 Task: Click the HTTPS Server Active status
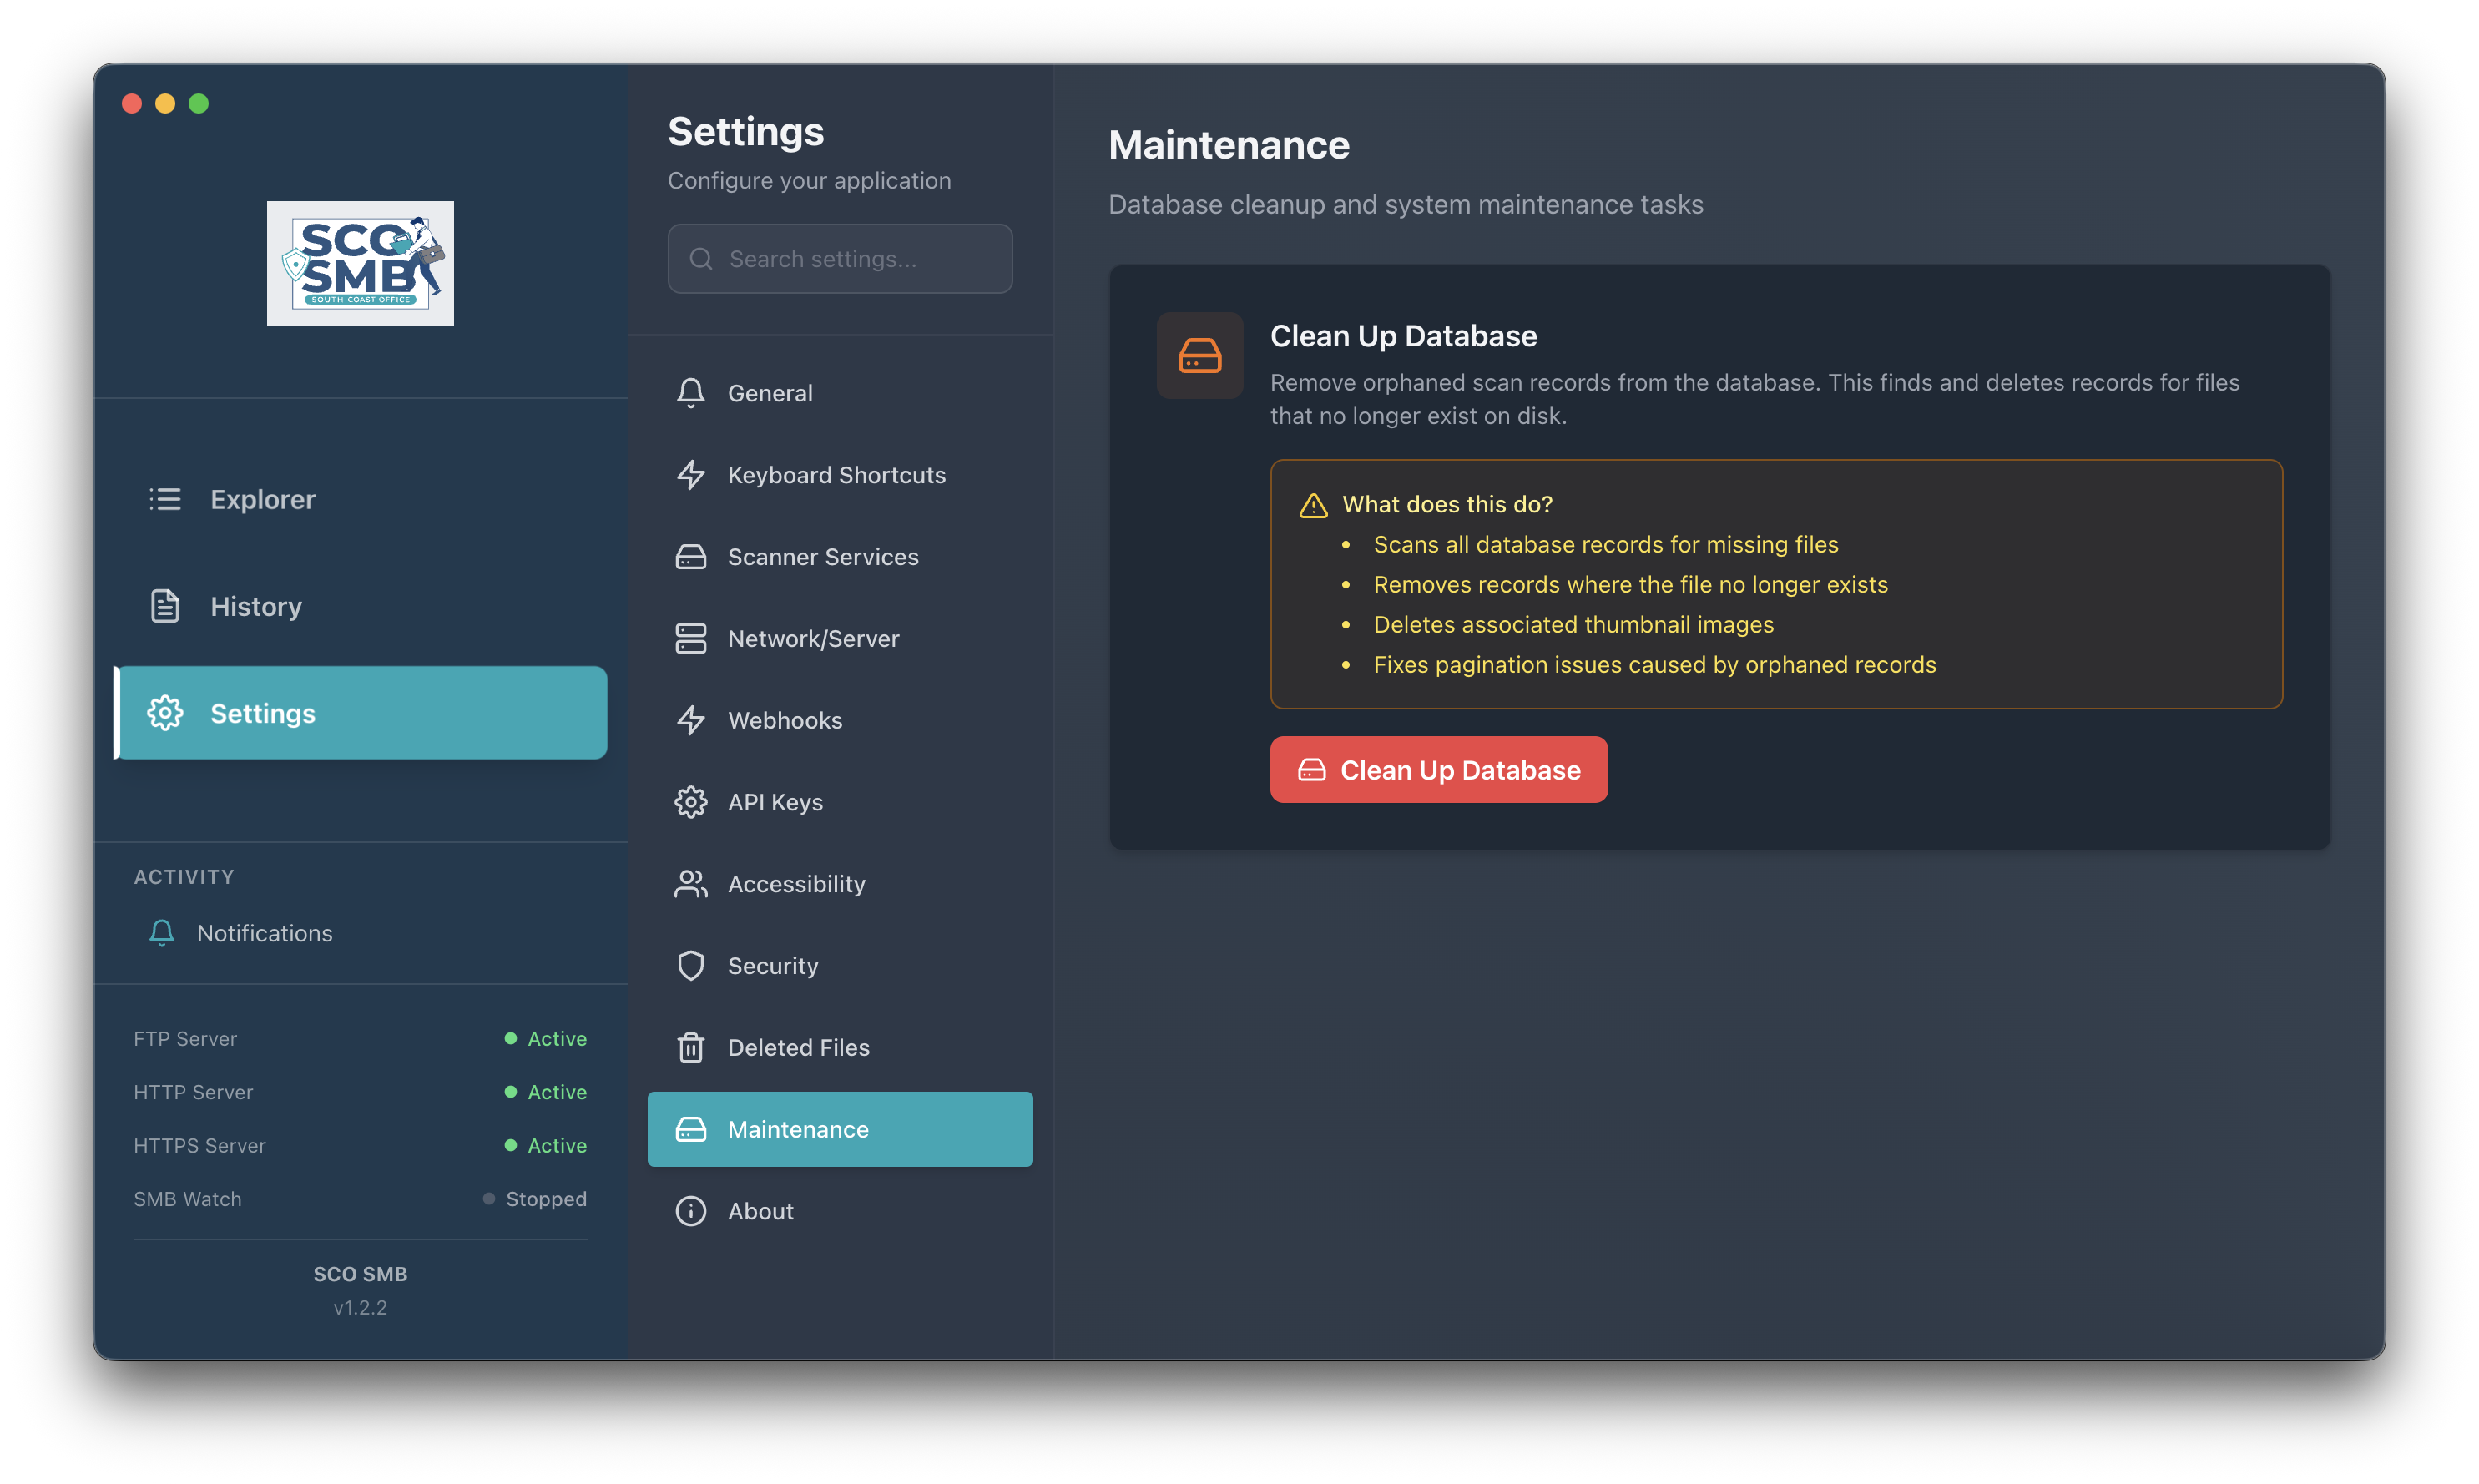(x=545, y=1146)
